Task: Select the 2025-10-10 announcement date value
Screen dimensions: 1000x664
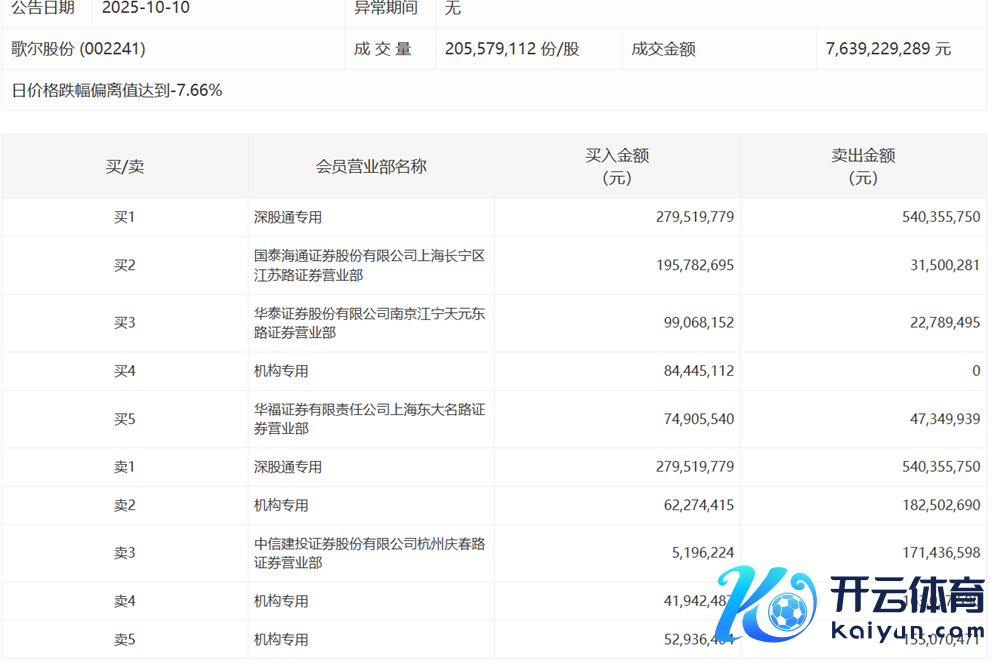Action: pos(146,8)
